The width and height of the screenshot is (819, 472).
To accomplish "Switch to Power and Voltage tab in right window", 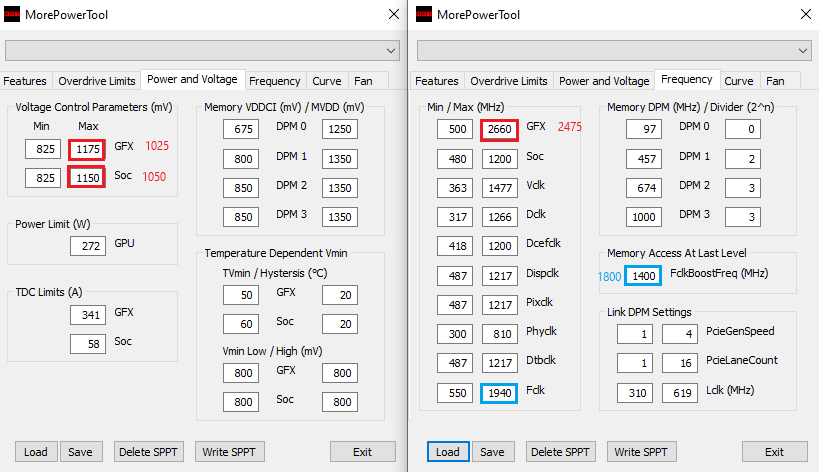I will 604,81.
